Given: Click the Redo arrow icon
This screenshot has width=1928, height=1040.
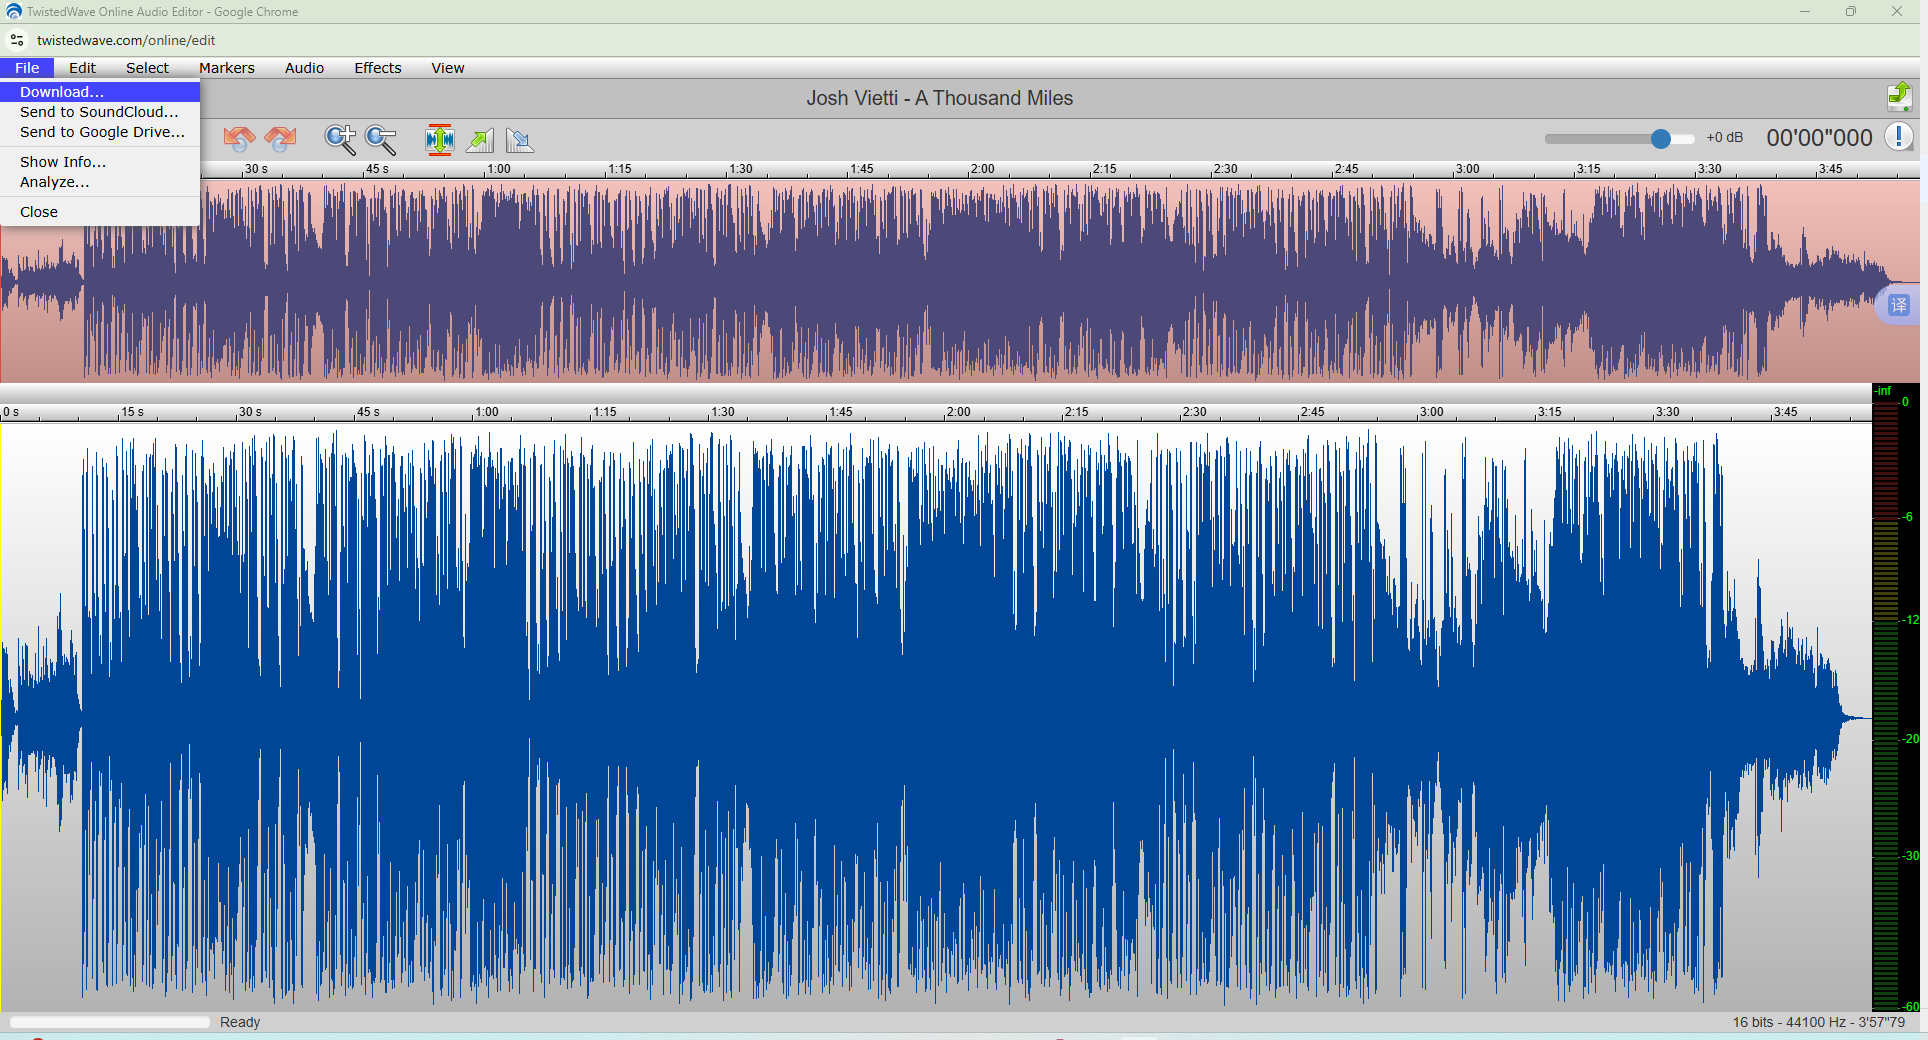Looking at the screenshot, I should pos(281,139).
